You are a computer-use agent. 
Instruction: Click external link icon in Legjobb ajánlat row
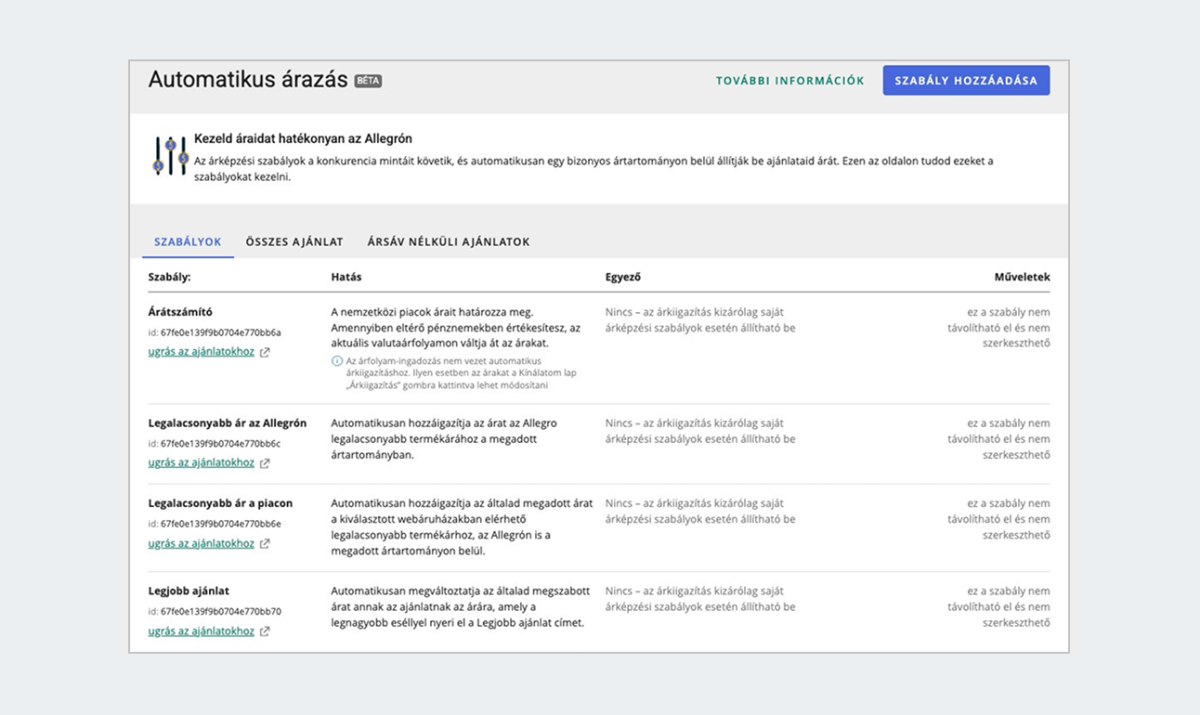[264, 632]
